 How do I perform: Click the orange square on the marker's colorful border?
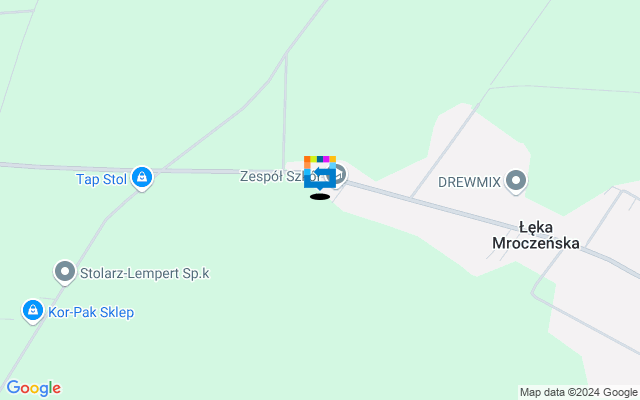click(x=307, y=159)
